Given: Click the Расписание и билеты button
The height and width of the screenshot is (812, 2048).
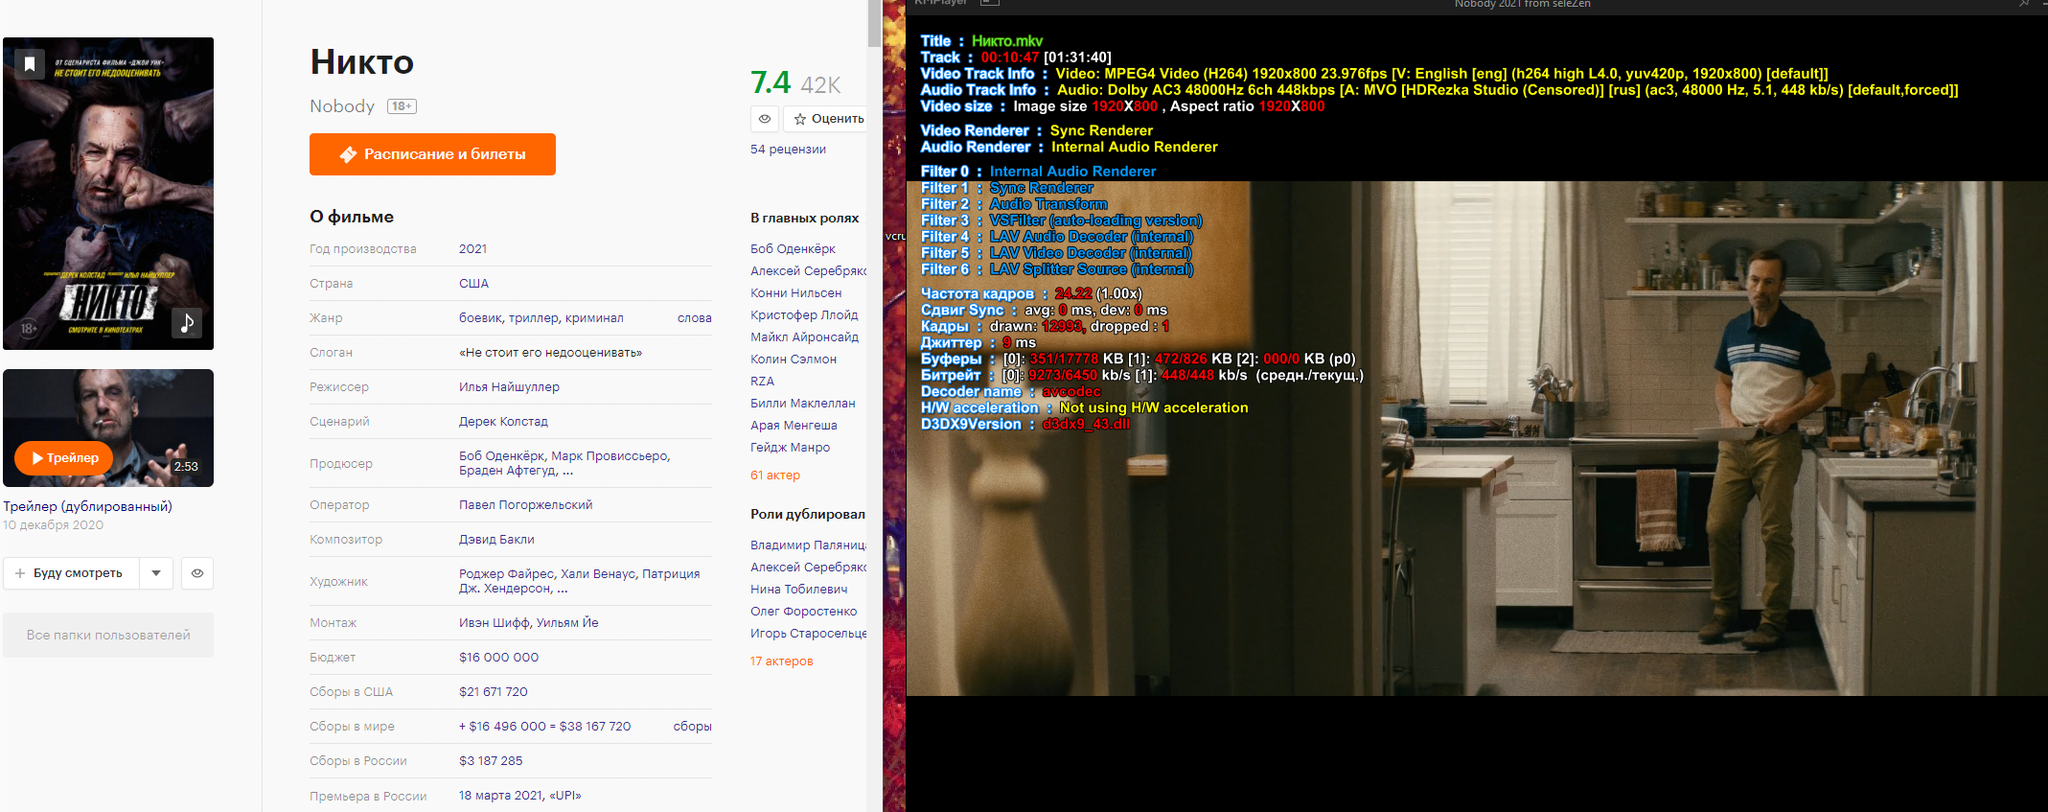Looking at the screenshot, I should click(432, 154).
